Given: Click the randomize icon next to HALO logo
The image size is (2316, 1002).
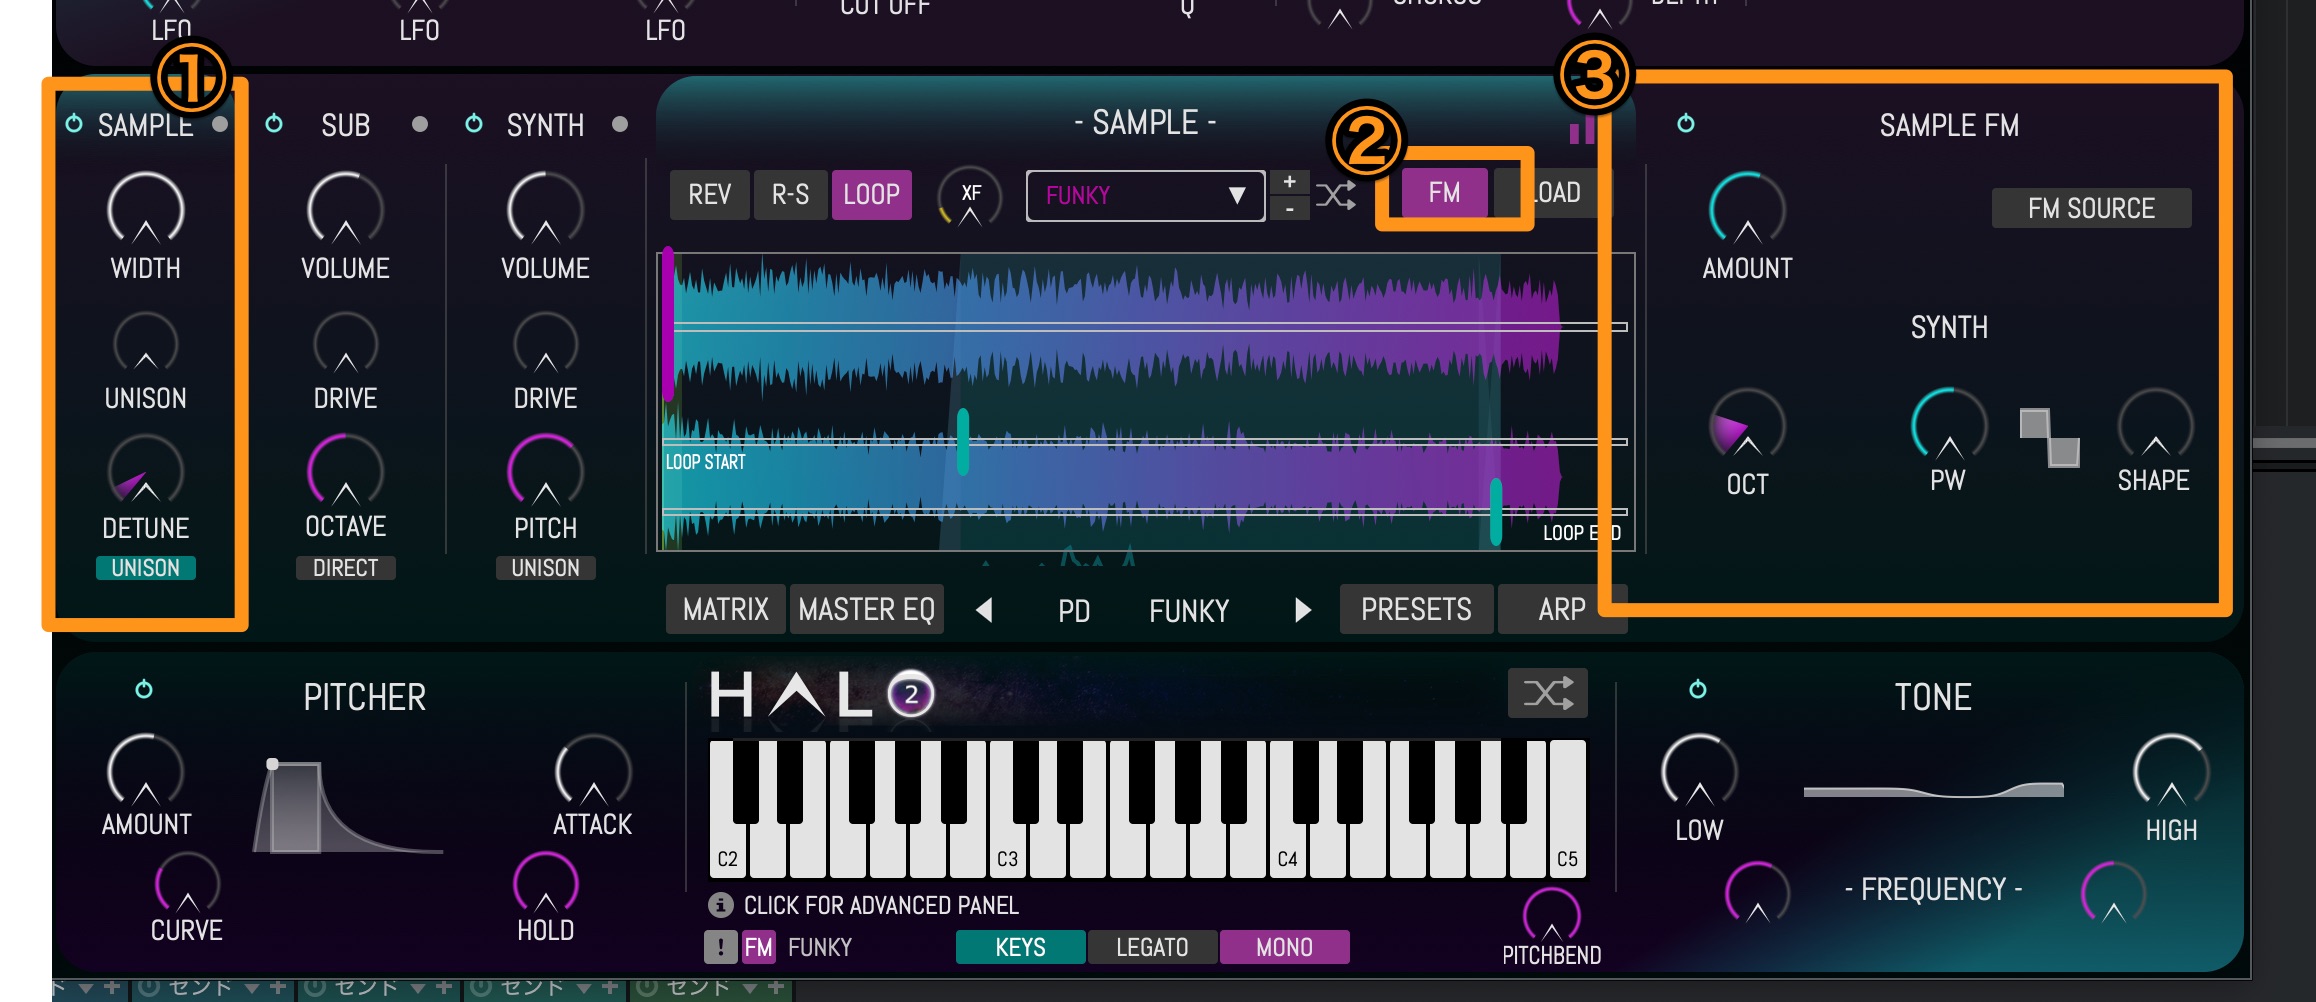Looking at the screenshot, I should click(x=1547, y=693).
